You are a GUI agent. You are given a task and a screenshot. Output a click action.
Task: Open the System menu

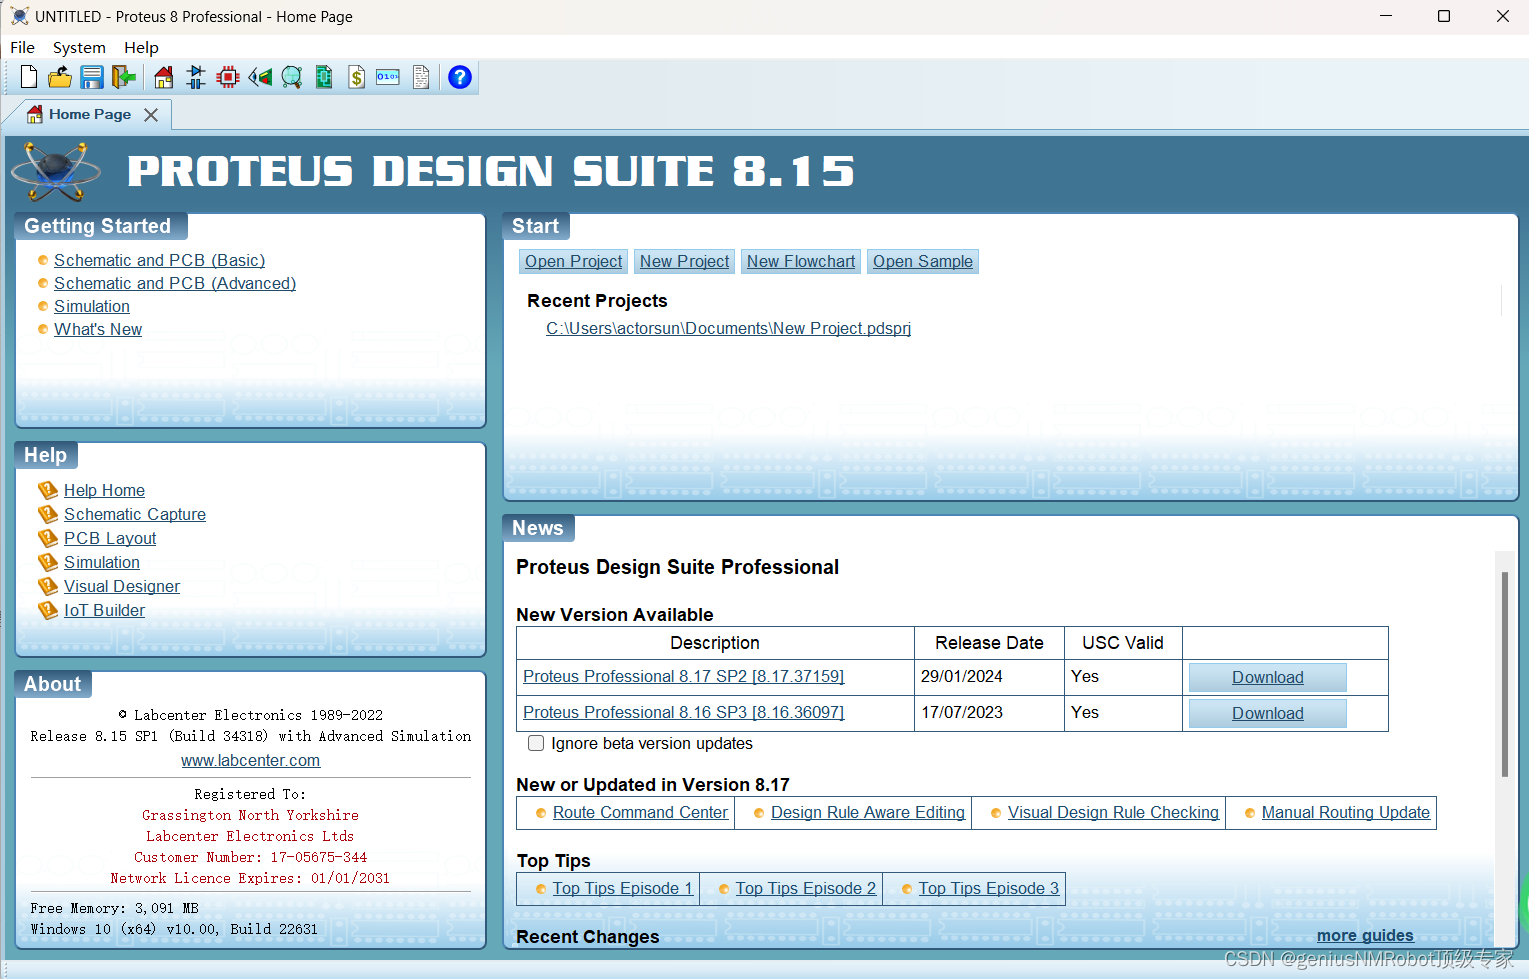tap(79, 47)
